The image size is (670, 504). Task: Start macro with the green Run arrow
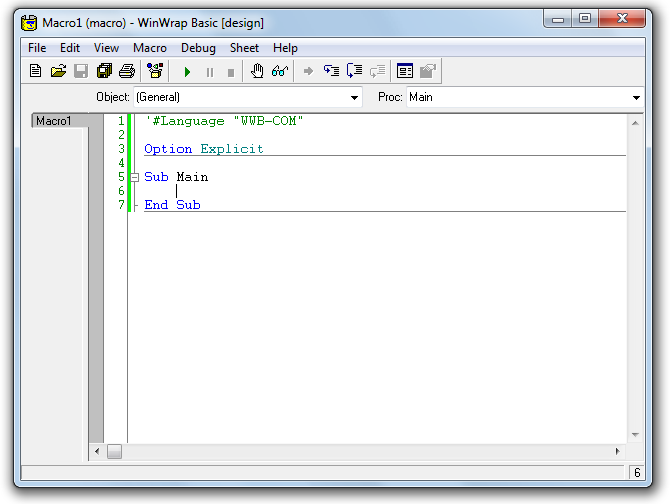tap(187, 72)
